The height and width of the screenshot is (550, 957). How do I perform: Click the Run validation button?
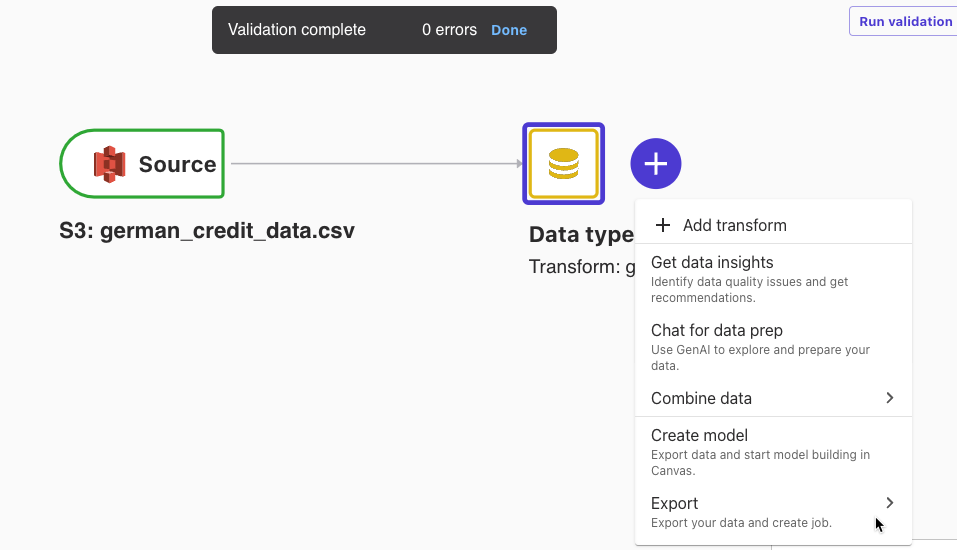pos(905,21)
